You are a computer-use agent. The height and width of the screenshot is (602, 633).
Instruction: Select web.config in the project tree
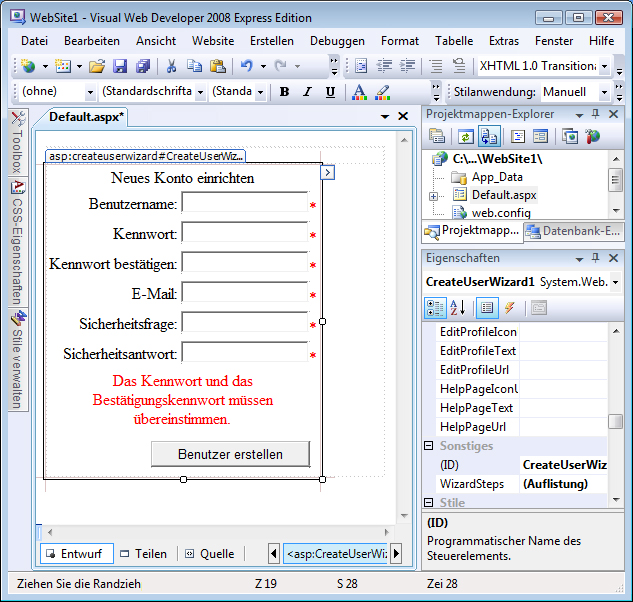tap(501, 213)
